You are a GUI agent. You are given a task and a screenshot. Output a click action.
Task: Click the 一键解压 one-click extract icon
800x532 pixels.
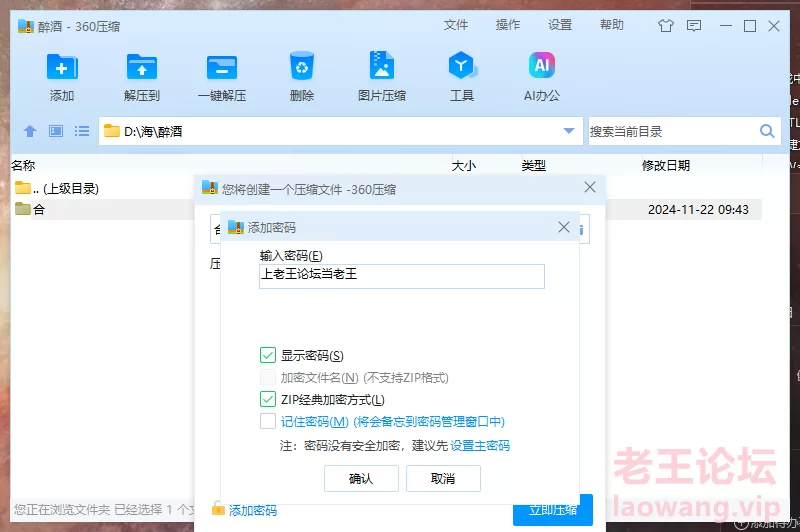point(221,68)
